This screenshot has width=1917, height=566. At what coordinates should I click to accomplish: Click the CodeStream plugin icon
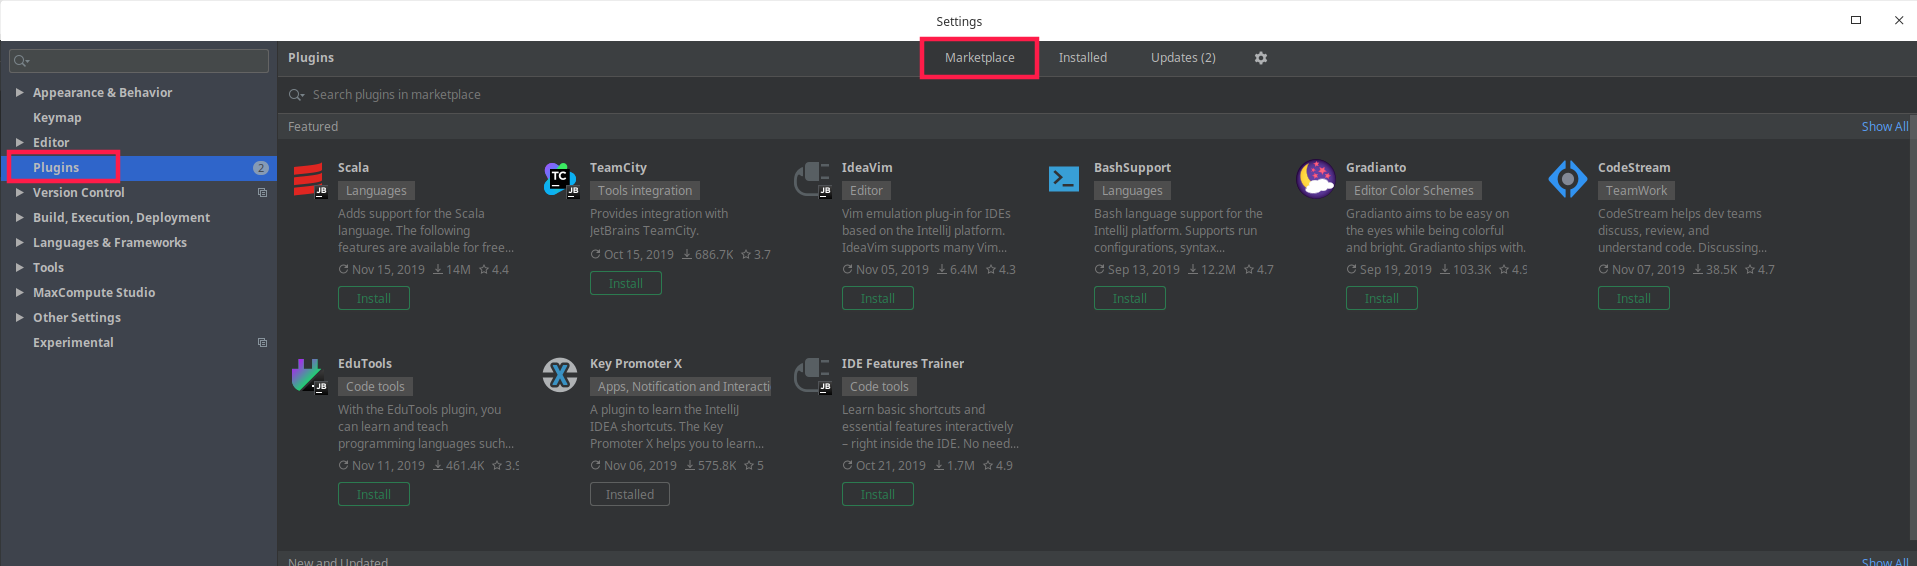click(x=1568, y=179)
